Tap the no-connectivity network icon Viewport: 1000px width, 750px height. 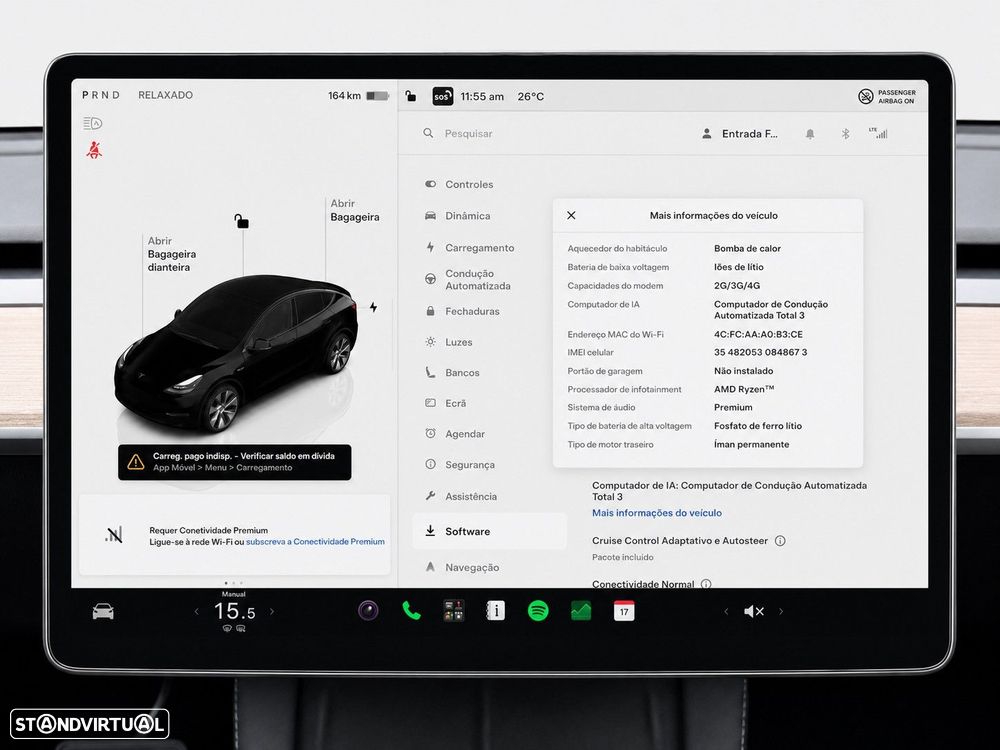(x=114, y=535)
